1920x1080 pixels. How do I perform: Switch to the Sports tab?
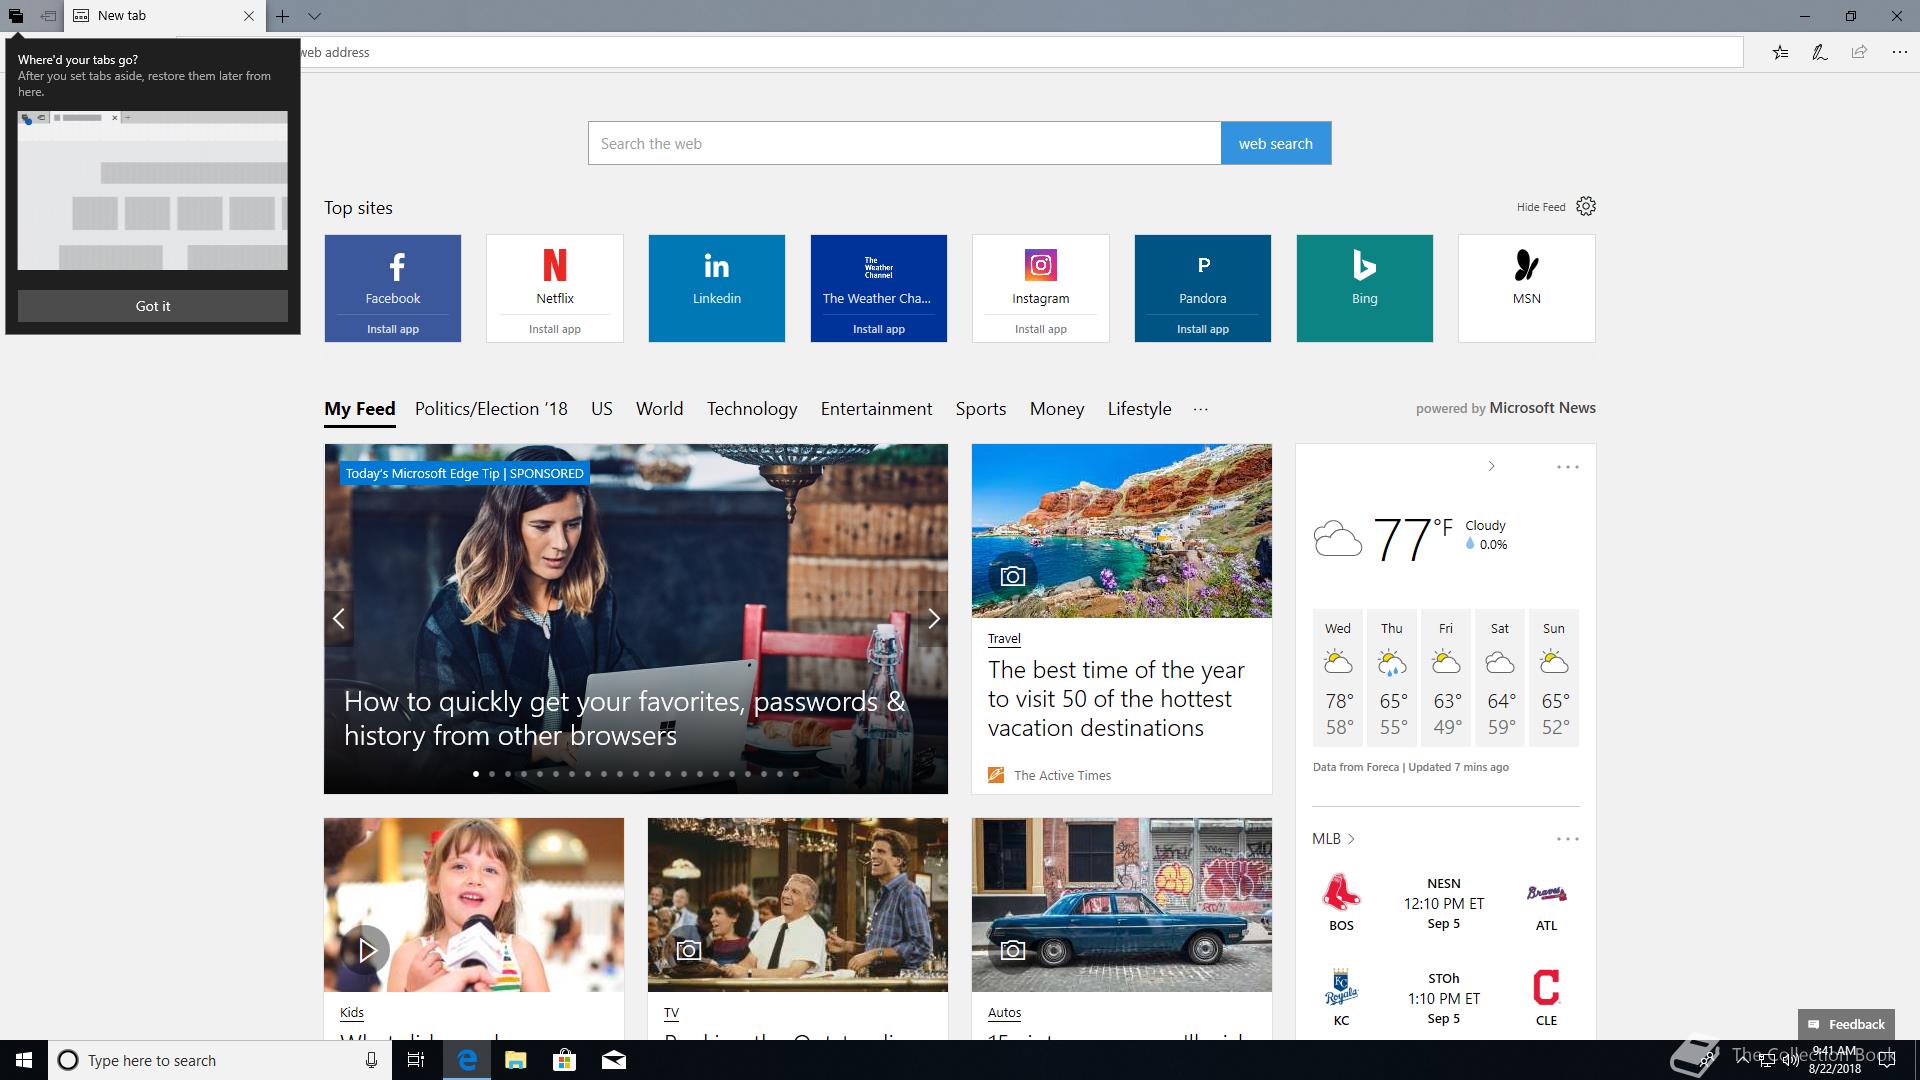pyautogui.click(x=981, y=409)
